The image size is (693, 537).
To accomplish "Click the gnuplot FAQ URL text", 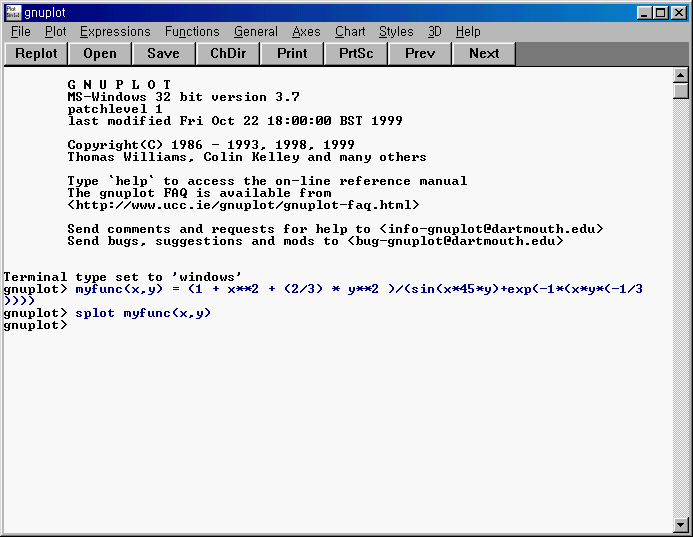I will click(x=243, y=205).
